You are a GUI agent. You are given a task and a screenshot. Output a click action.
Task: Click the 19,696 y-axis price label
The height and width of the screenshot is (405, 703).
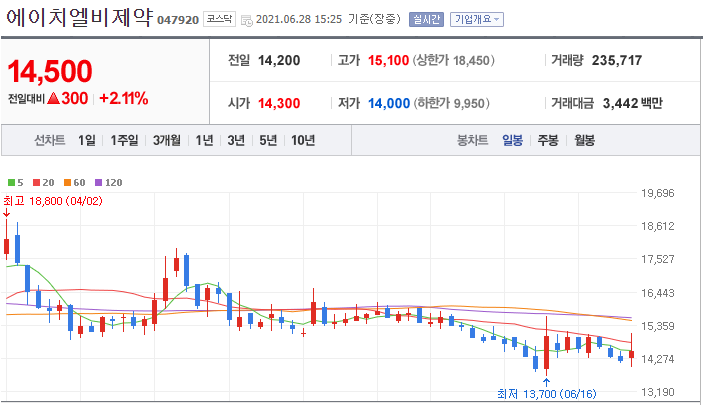point(657,193)
